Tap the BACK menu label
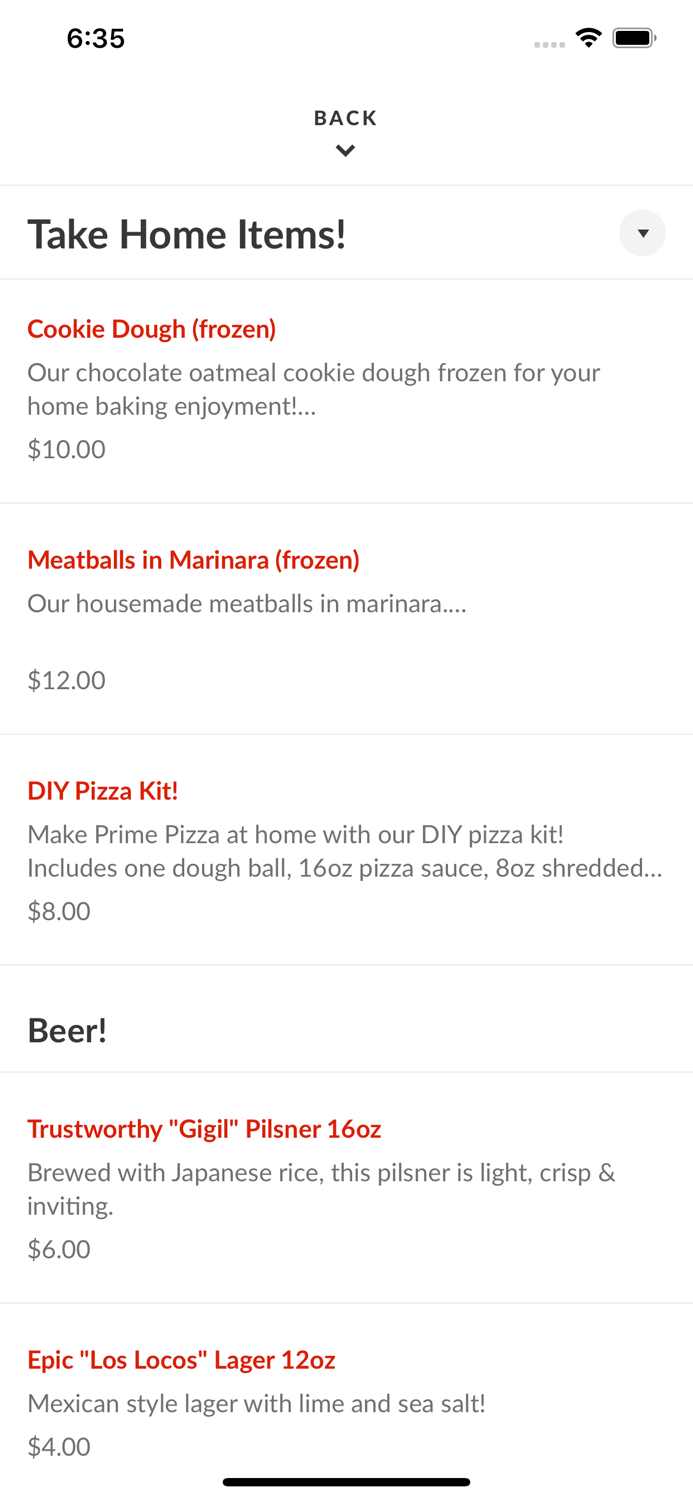Screen dimensions: 693x1500 point(345,117)
